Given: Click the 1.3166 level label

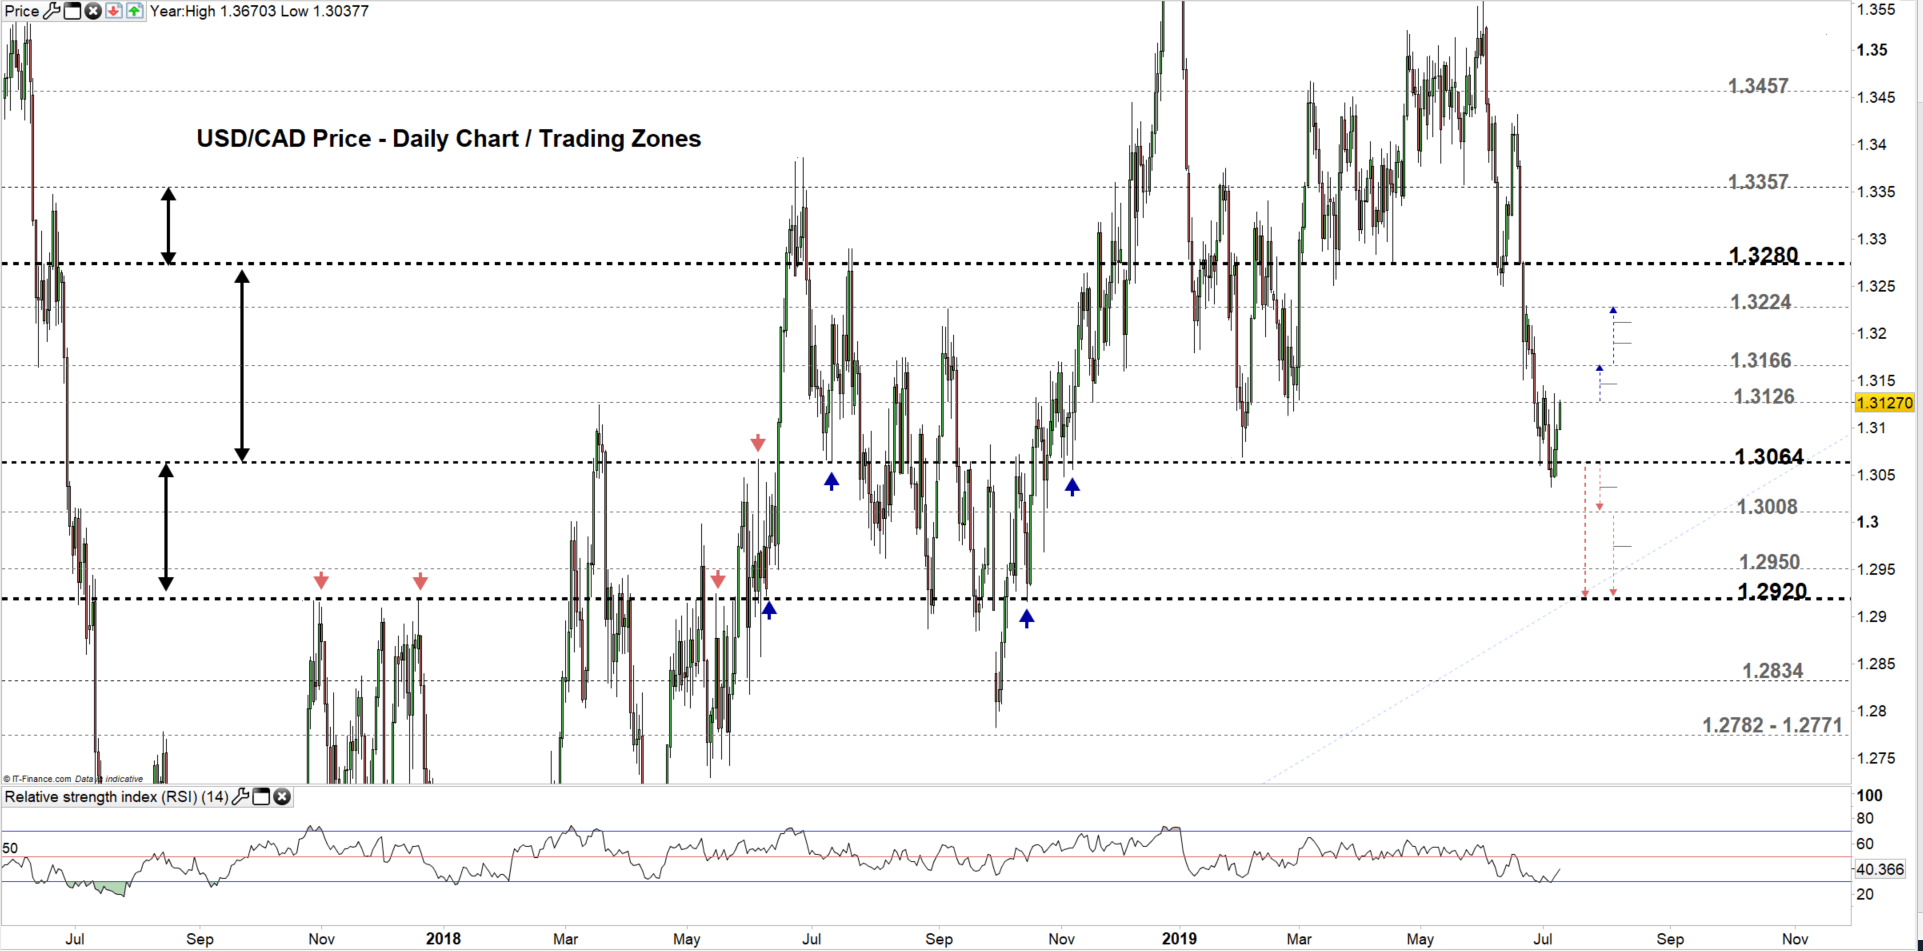Looking at the screenshot, I should (1761, 360).
